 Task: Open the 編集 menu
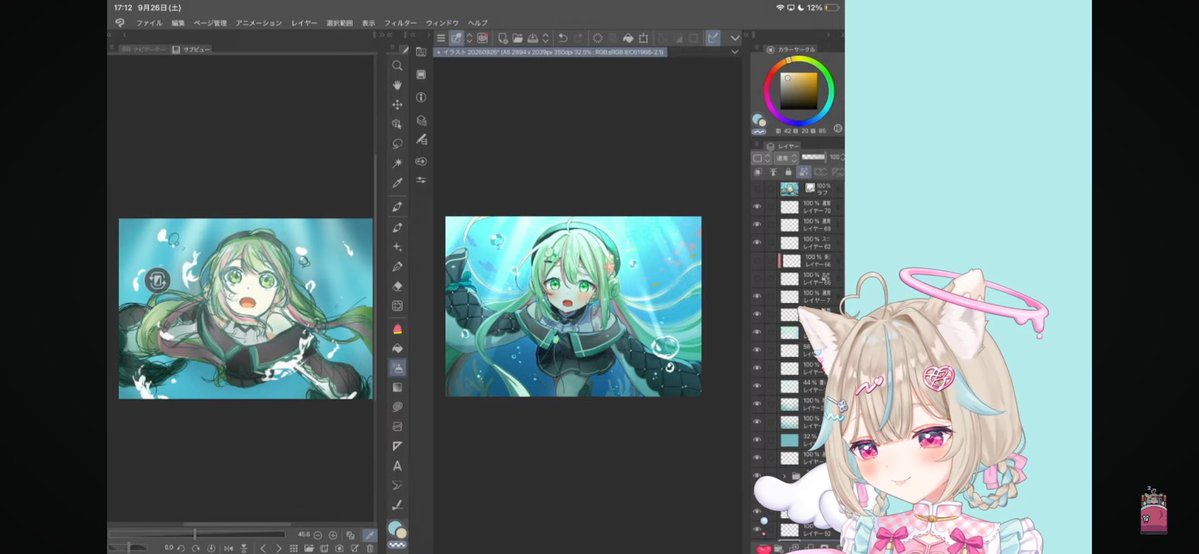(x=178, y=23)
